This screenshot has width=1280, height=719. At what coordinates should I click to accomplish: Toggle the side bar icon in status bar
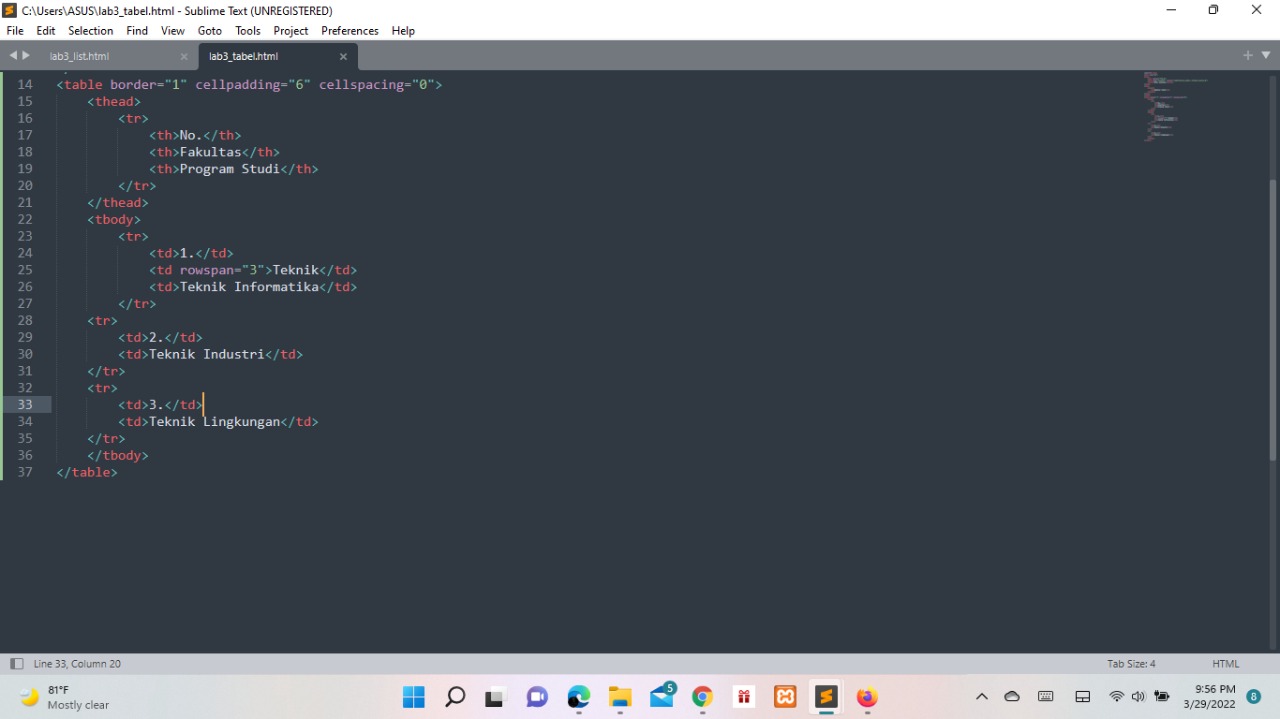pos(16,664)
